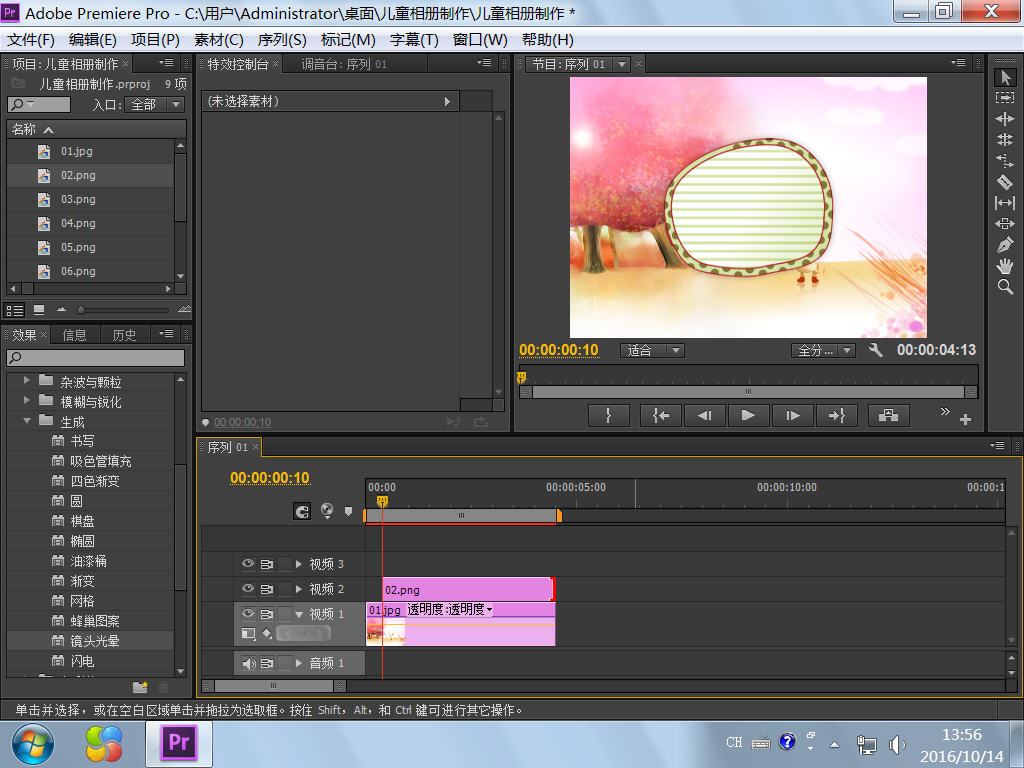Toggle track lock box on 视频 1

[x=285, y=614]
